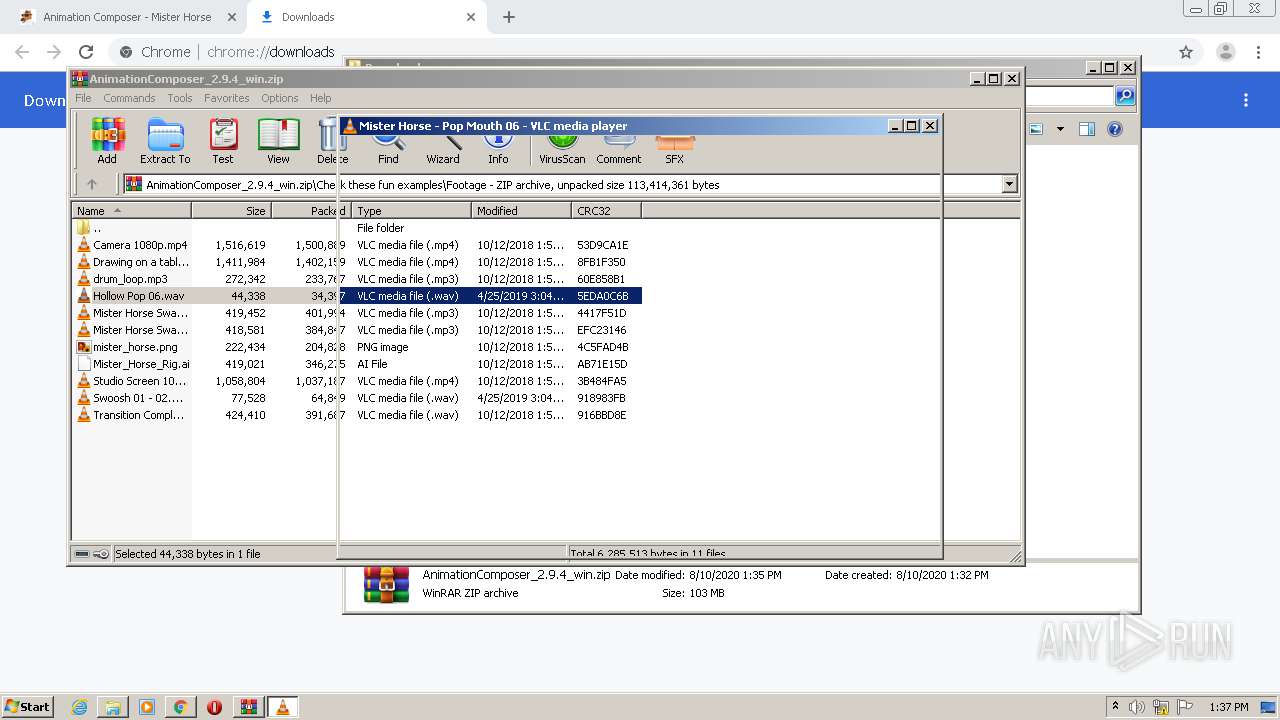Click the system tray volume icon
Viewport: 1280px width, 720px height.
point(1137,707)
